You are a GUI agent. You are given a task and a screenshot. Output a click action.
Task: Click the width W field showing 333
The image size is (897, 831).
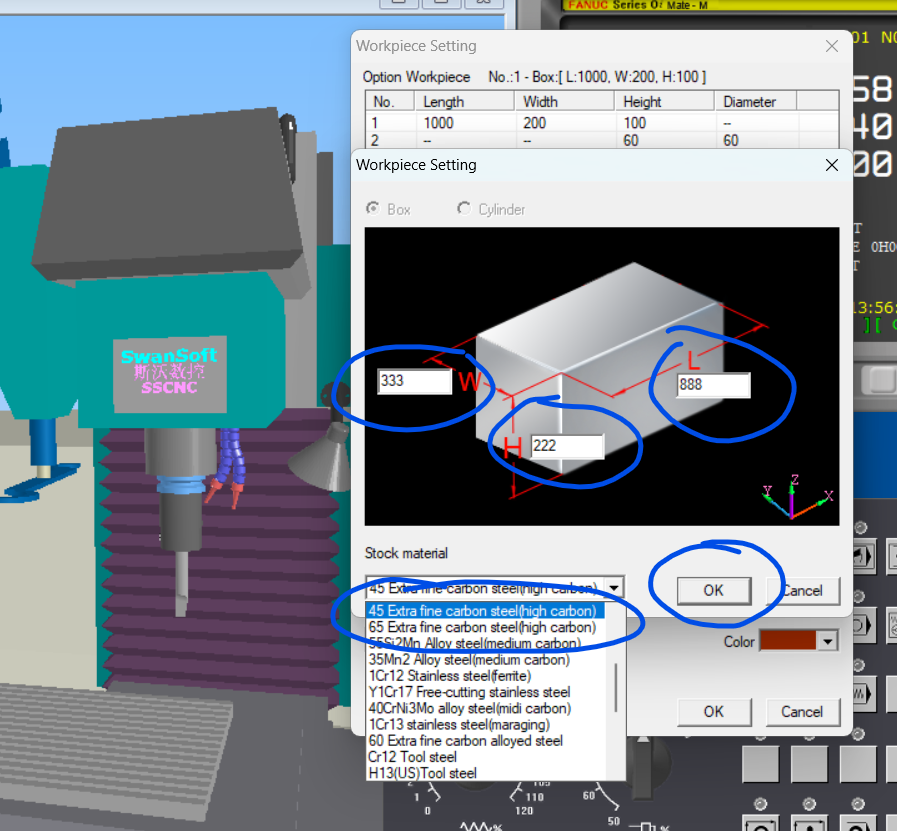[x=415, y=381]
